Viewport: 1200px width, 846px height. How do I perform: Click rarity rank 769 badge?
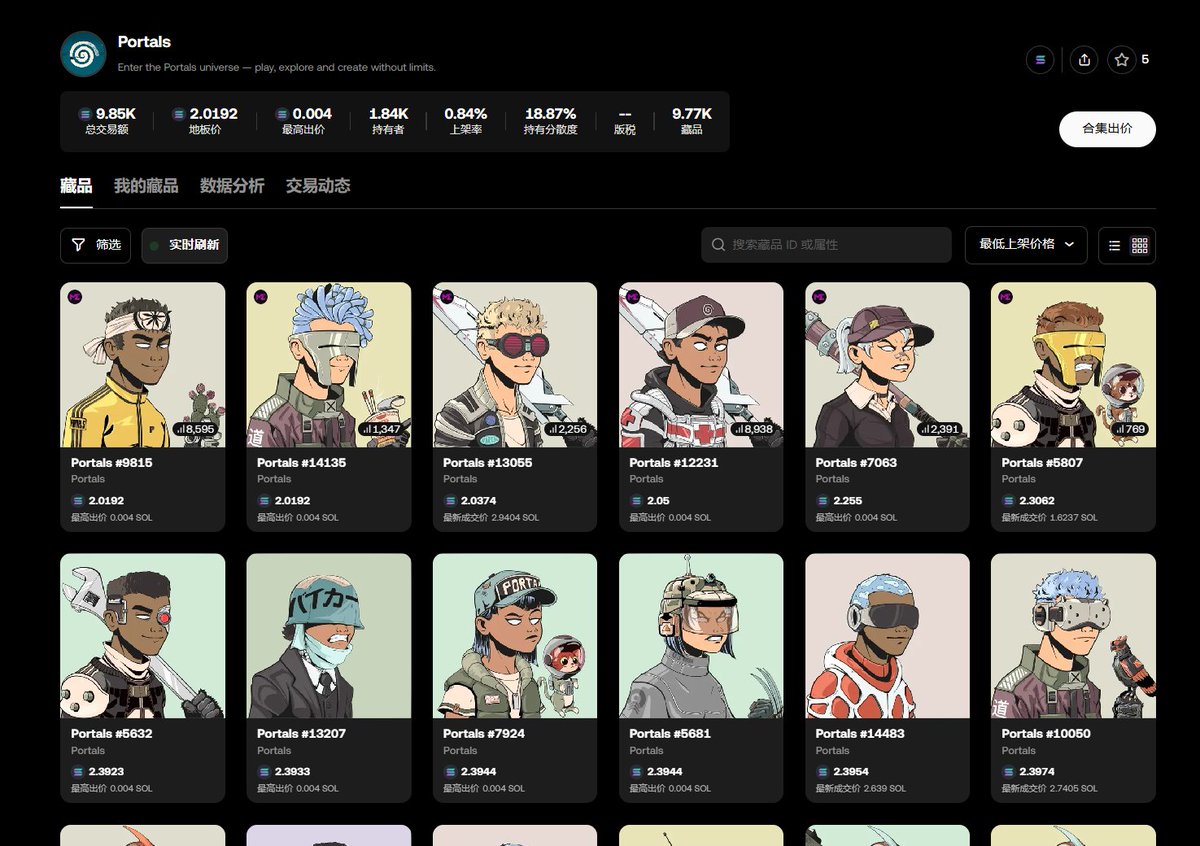click(x=1131, y=429)
